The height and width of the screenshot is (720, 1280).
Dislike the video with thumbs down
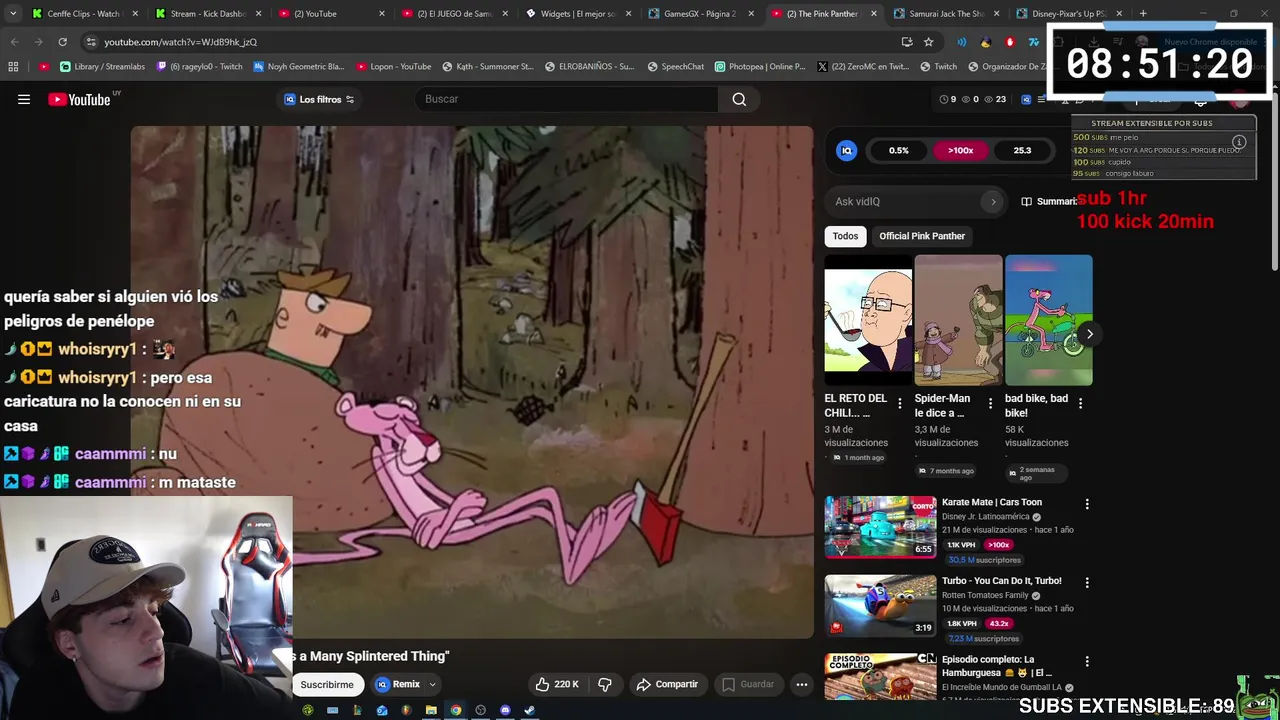coord(604,684)
